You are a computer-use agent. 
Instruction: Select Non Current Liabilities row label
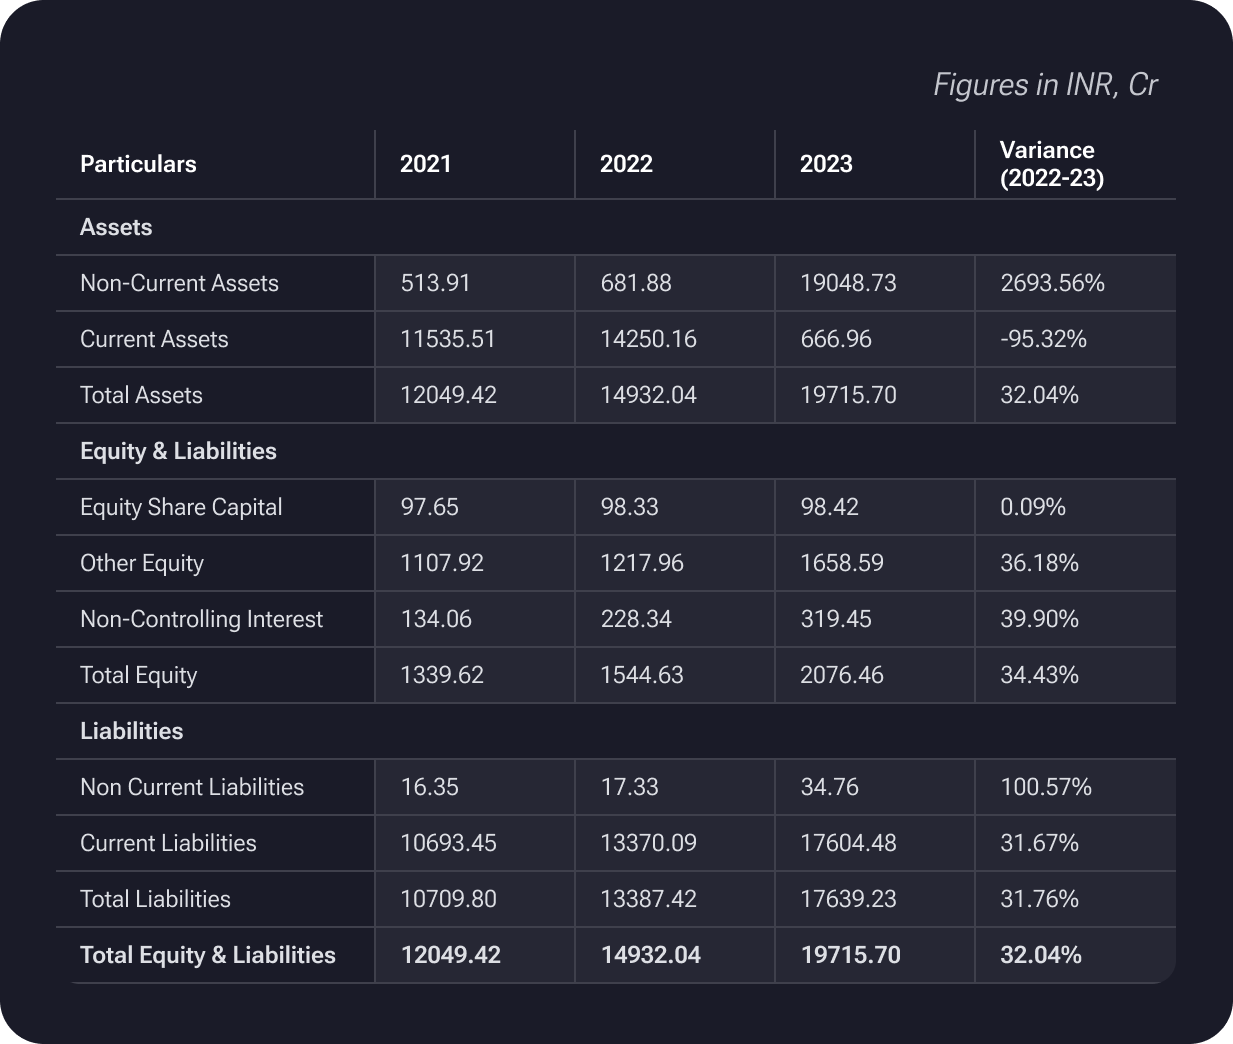click(x=192, y=787)
